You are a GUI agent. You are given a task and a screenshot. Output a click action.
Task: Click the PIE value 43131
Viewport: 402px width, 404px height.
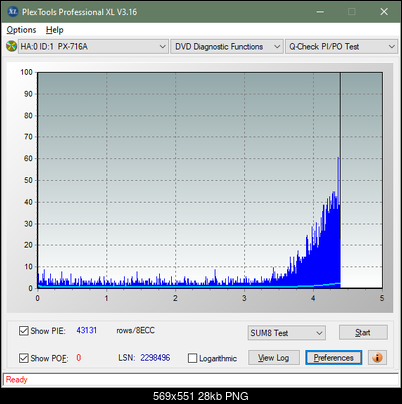[87, 330]
